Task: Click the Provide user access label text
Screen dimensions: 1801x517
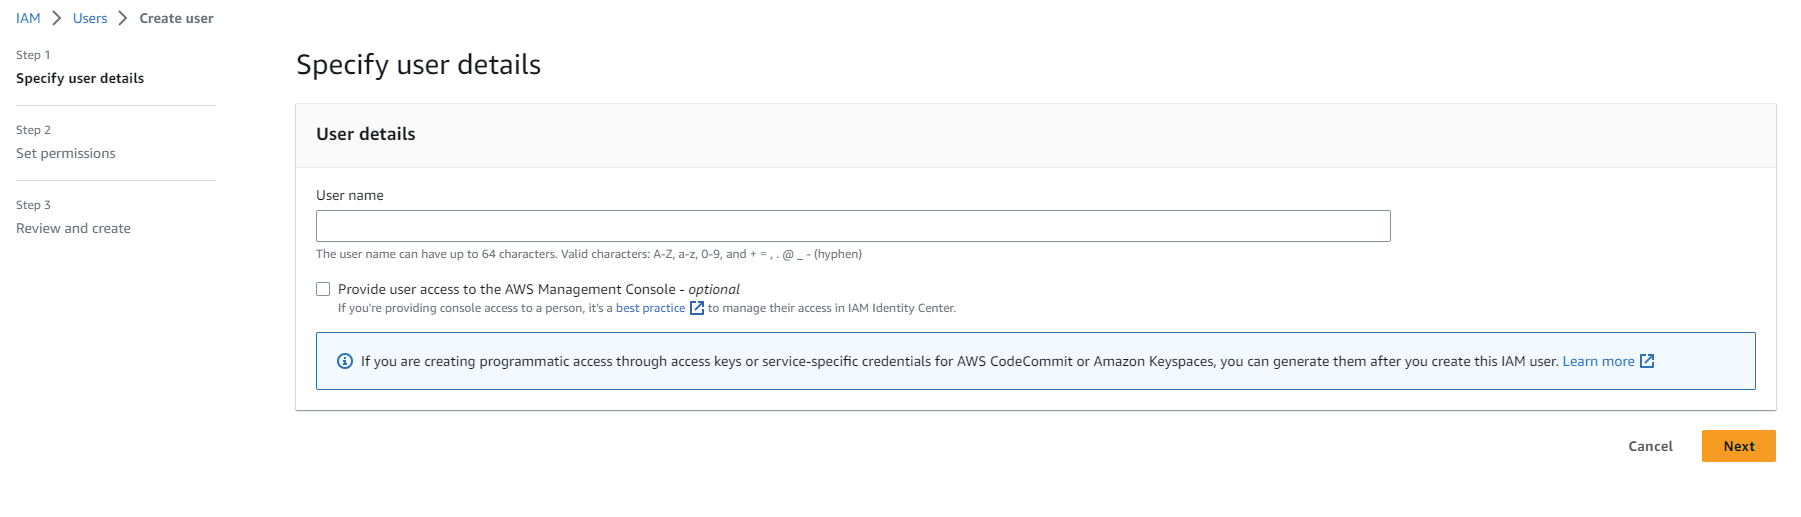Action: point(539,289)
